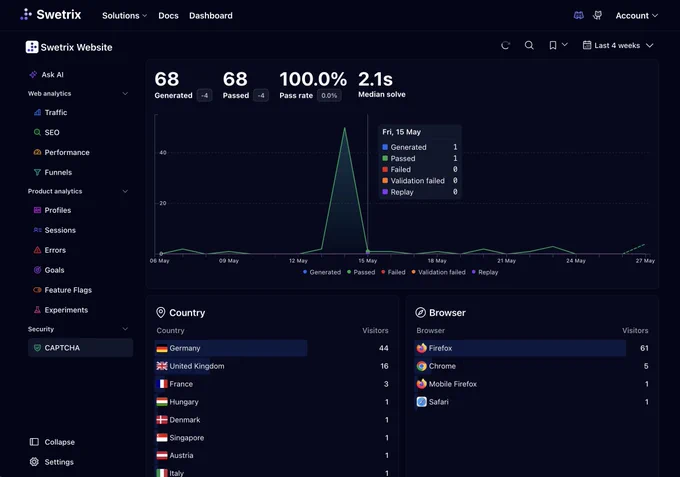Click the CAPTCHA shield icon
Image resolution: width=680 pixels, height=477 pixels.
click(x=37, y=348)
